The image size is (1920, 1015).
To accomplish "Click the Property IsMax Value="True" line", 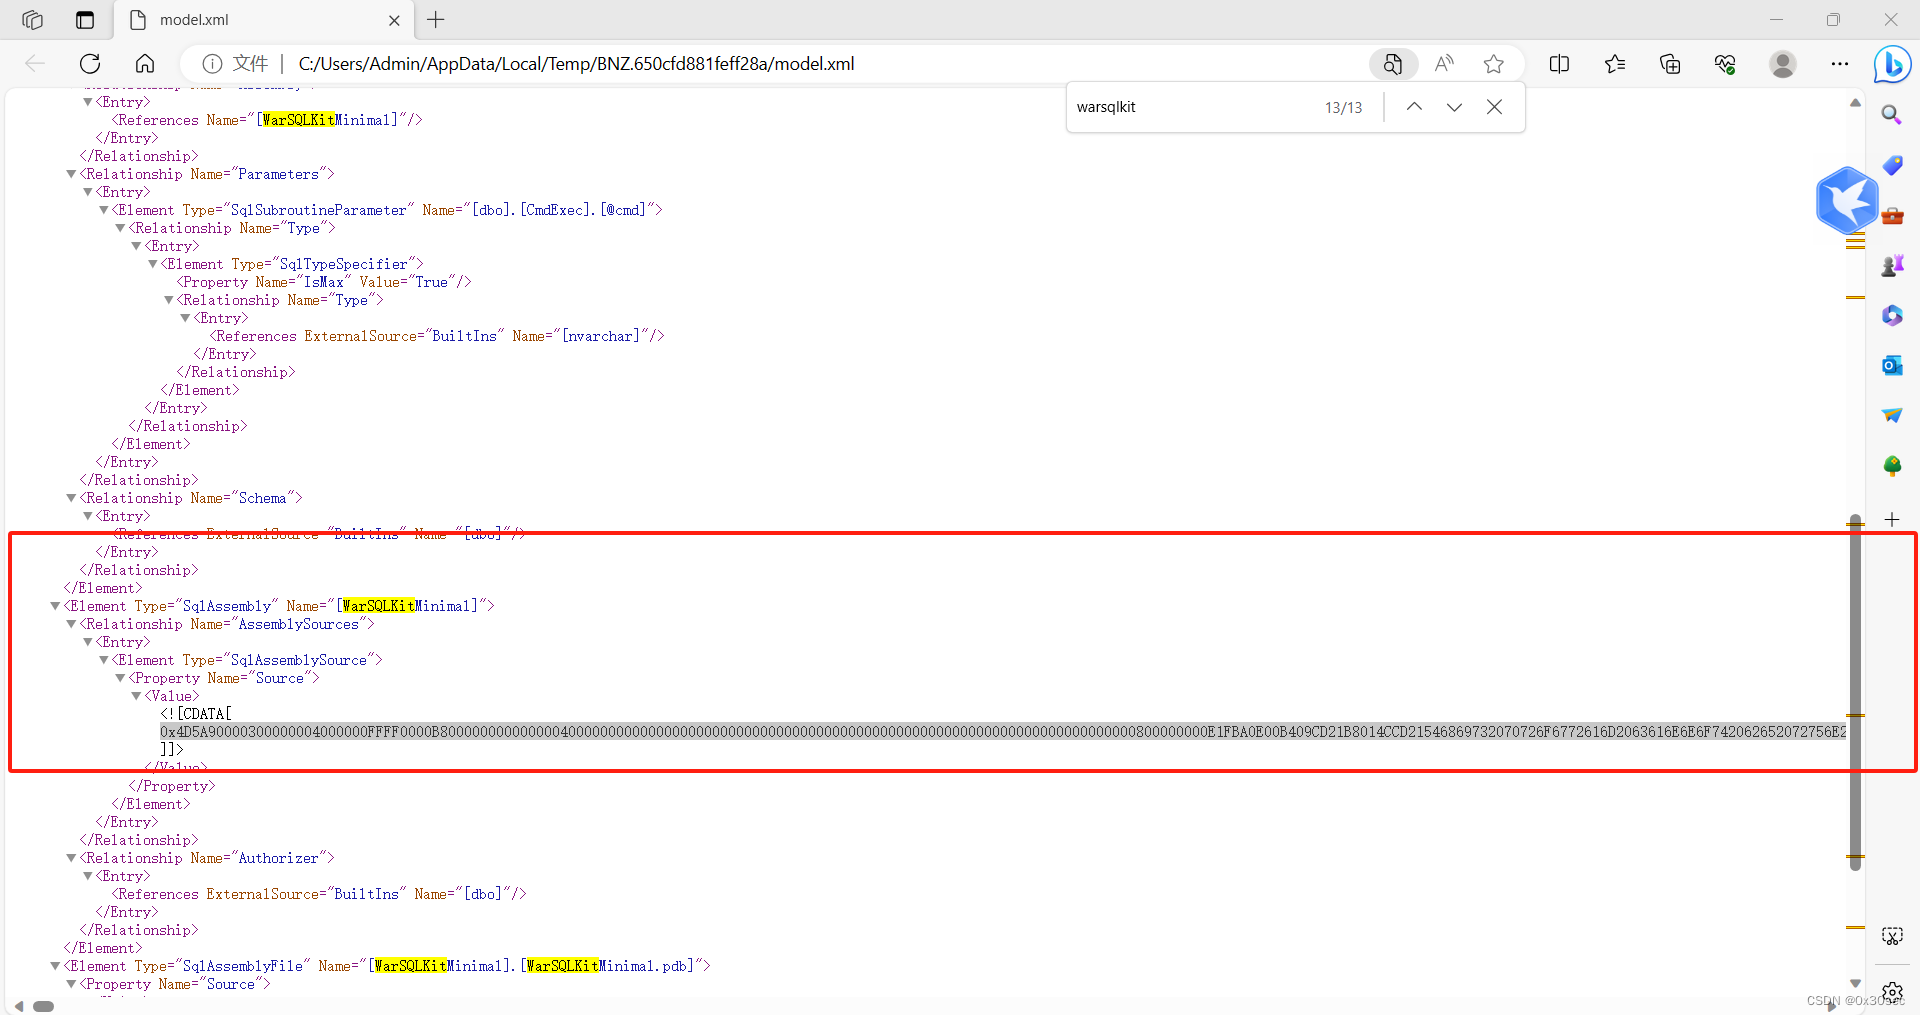I will (324, 282).
